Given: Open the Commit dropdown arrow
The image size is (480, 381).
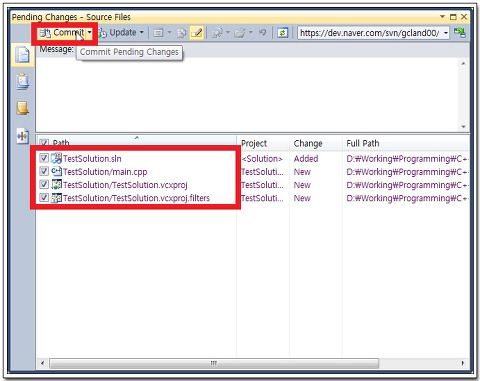Looking at the screenshot, I should (90, 33).
